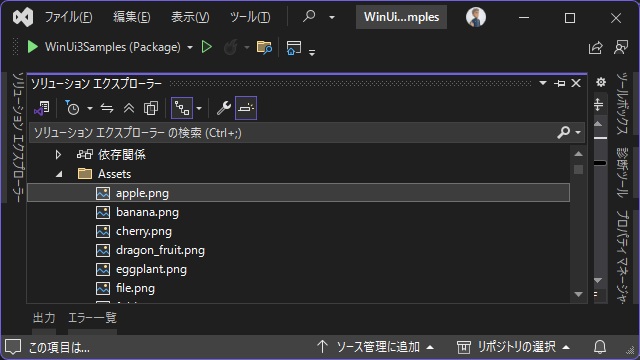Screen dimensions: 640x360
Task: Open the title bar search dropdown arrow
Action: coord(332,18)
